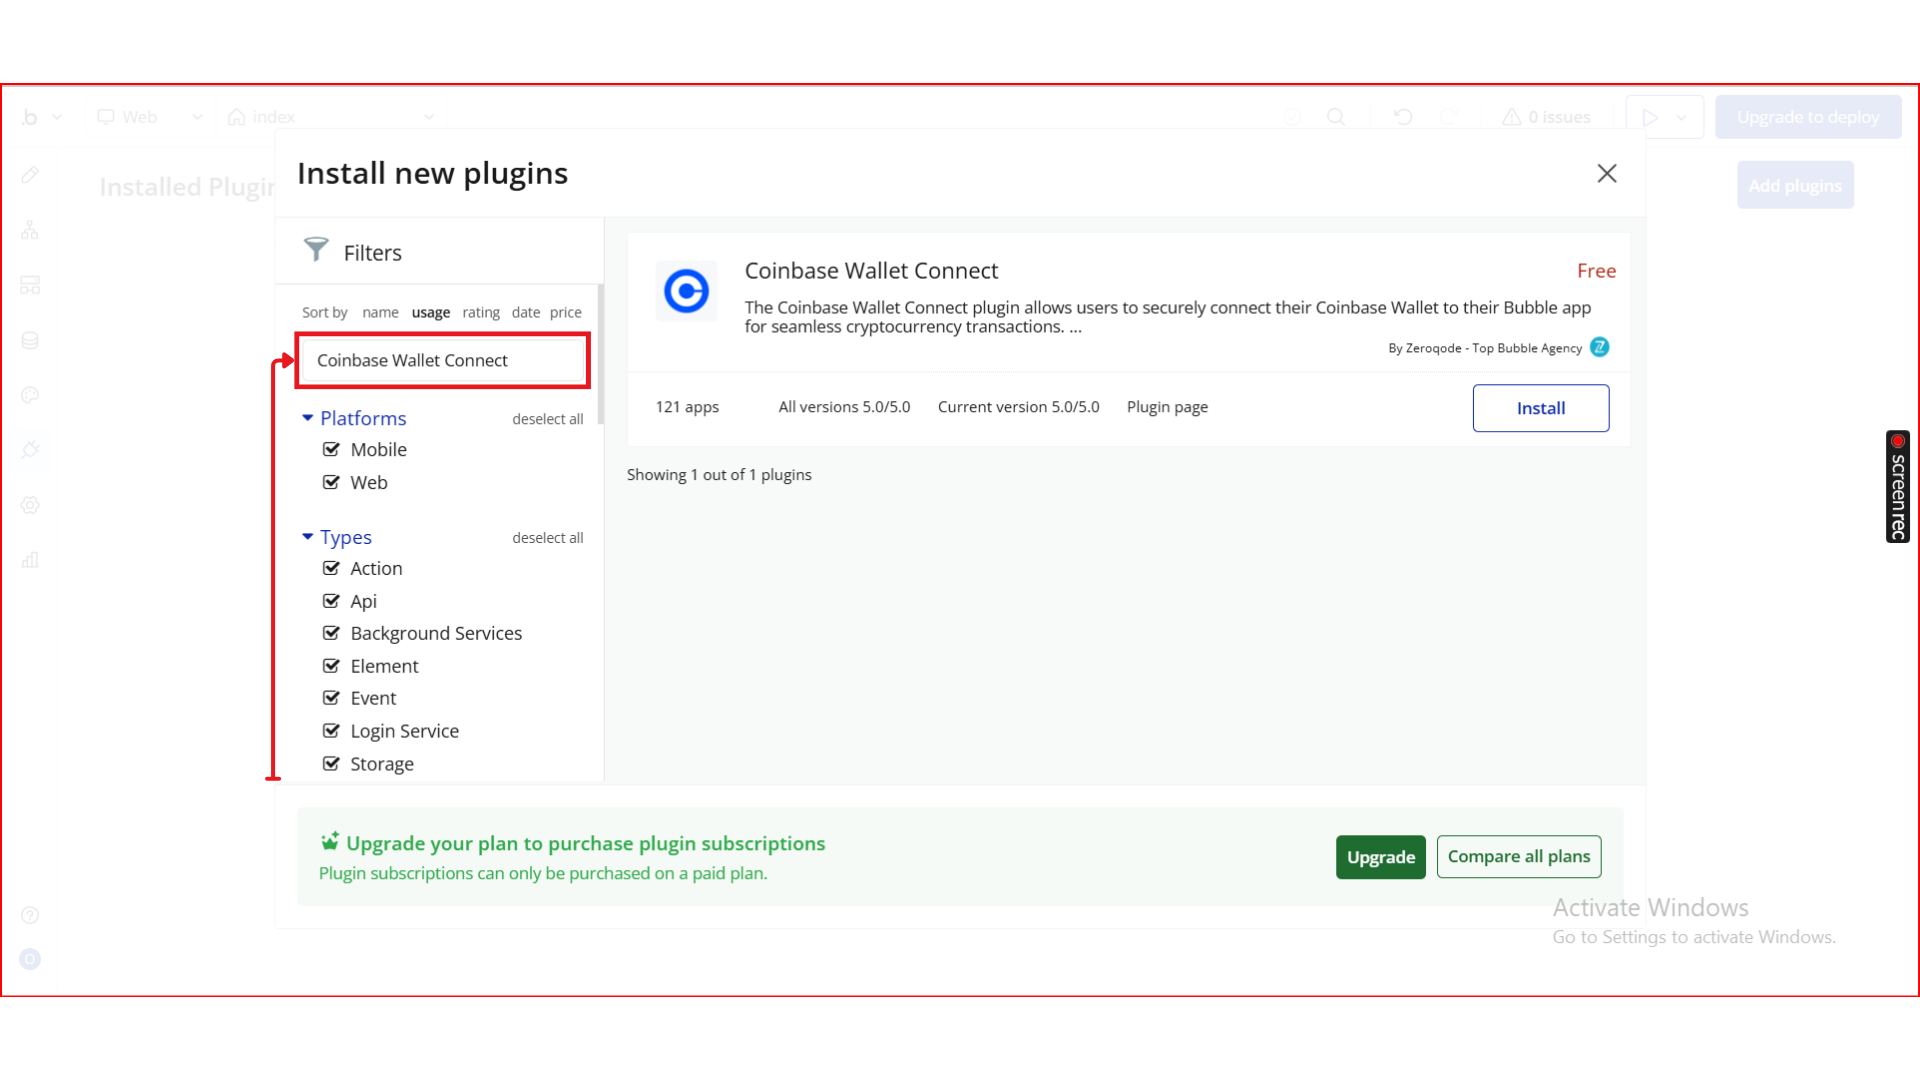Click the Preview play icon
The height and width of the screenshot is (1080, 1920).
tap(1650, 117)
